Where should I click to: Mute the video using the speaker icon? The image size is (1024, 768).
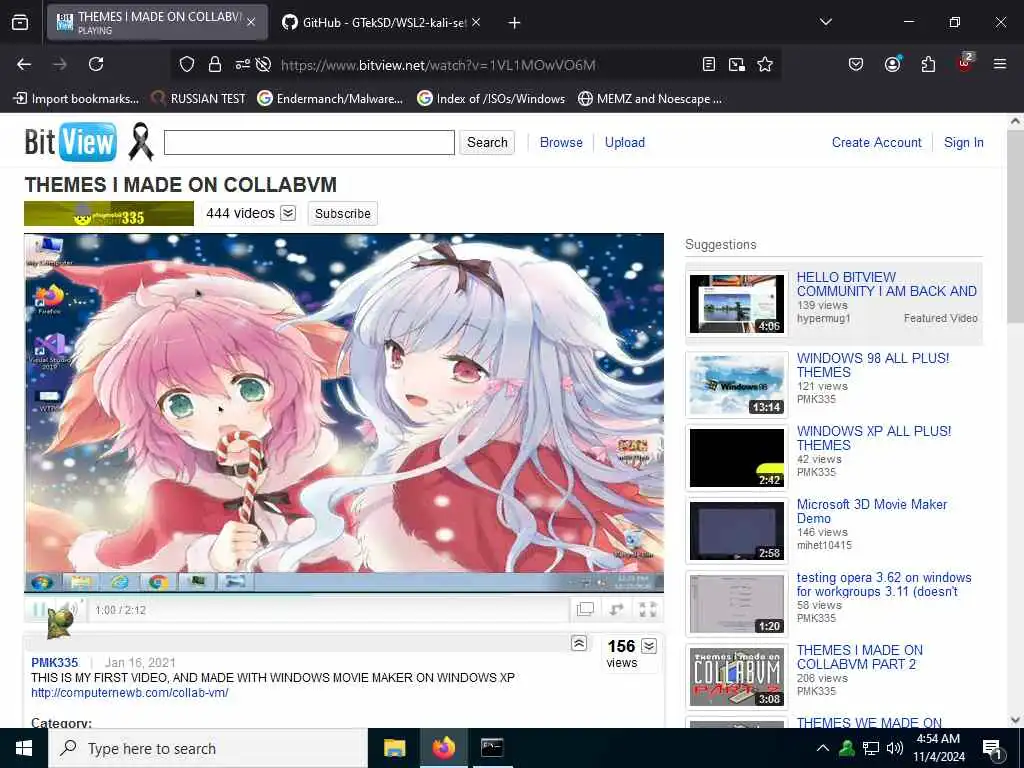point(71,609)
